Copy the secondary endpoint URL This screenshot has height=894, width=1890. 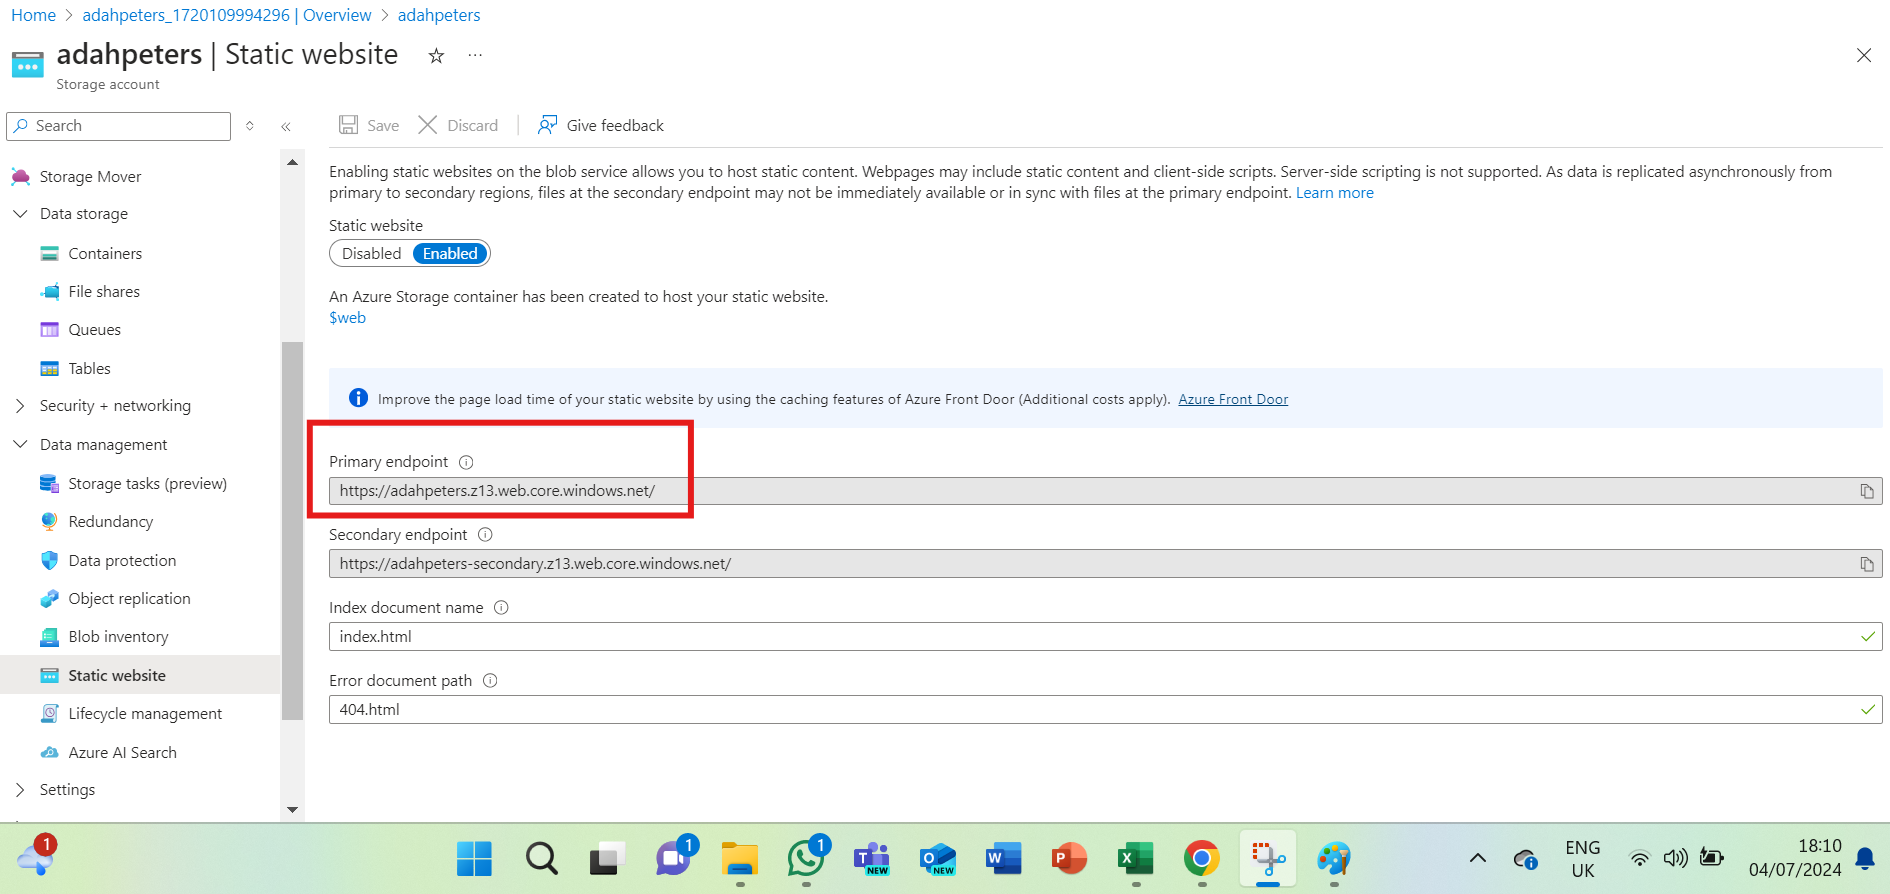click(x=1866, y=564)
